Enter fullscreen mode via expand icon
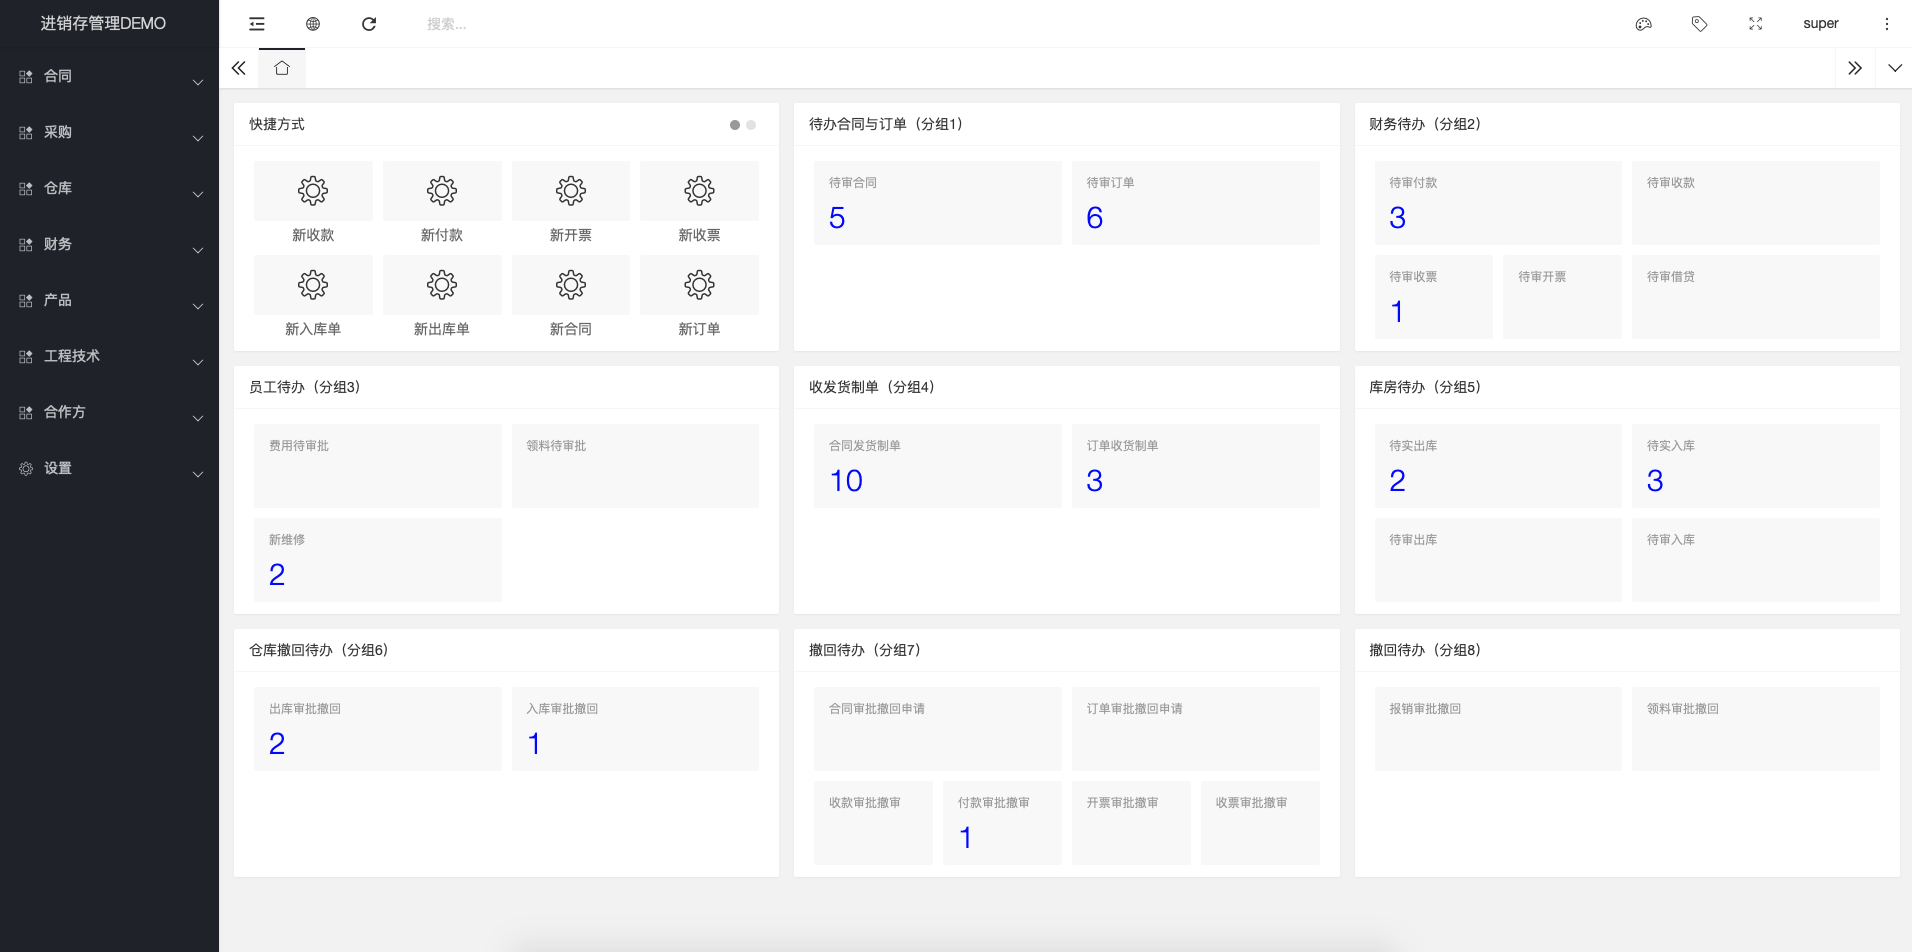This screenshot has width=1912, height=952. point(1755,24)
